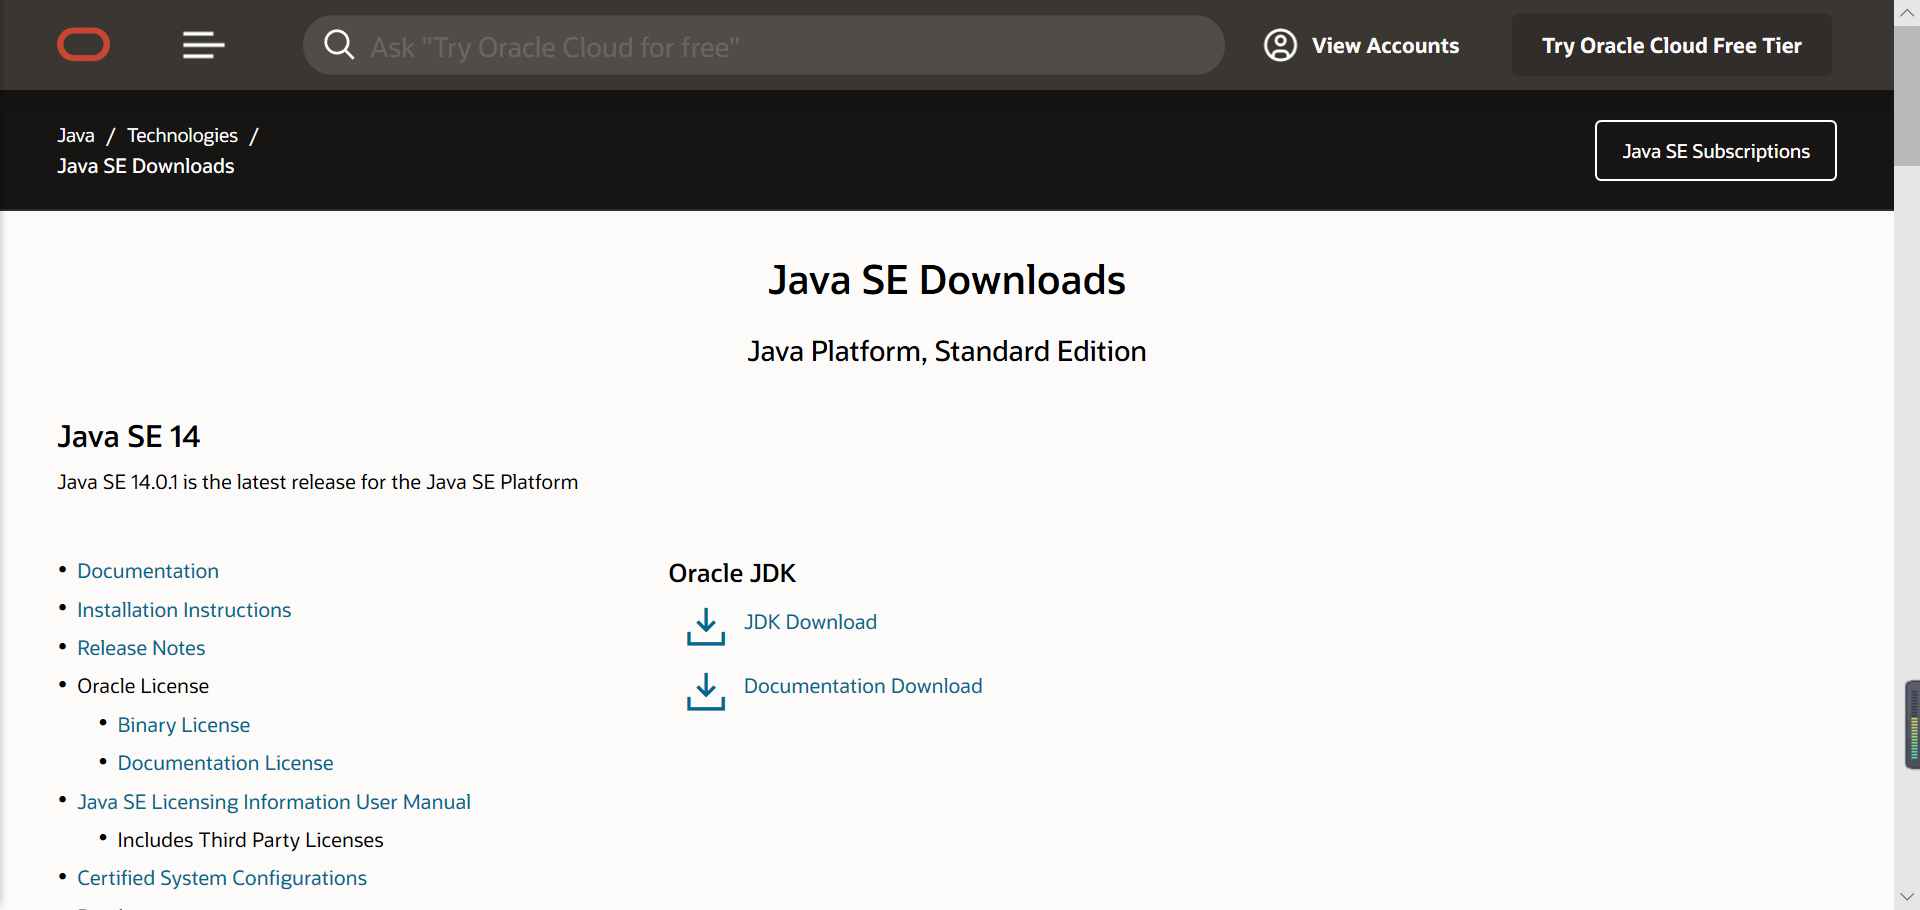Click scrollbar down arrow
The width and height of the screenshot is (1920, 910).
point(1907,897)
